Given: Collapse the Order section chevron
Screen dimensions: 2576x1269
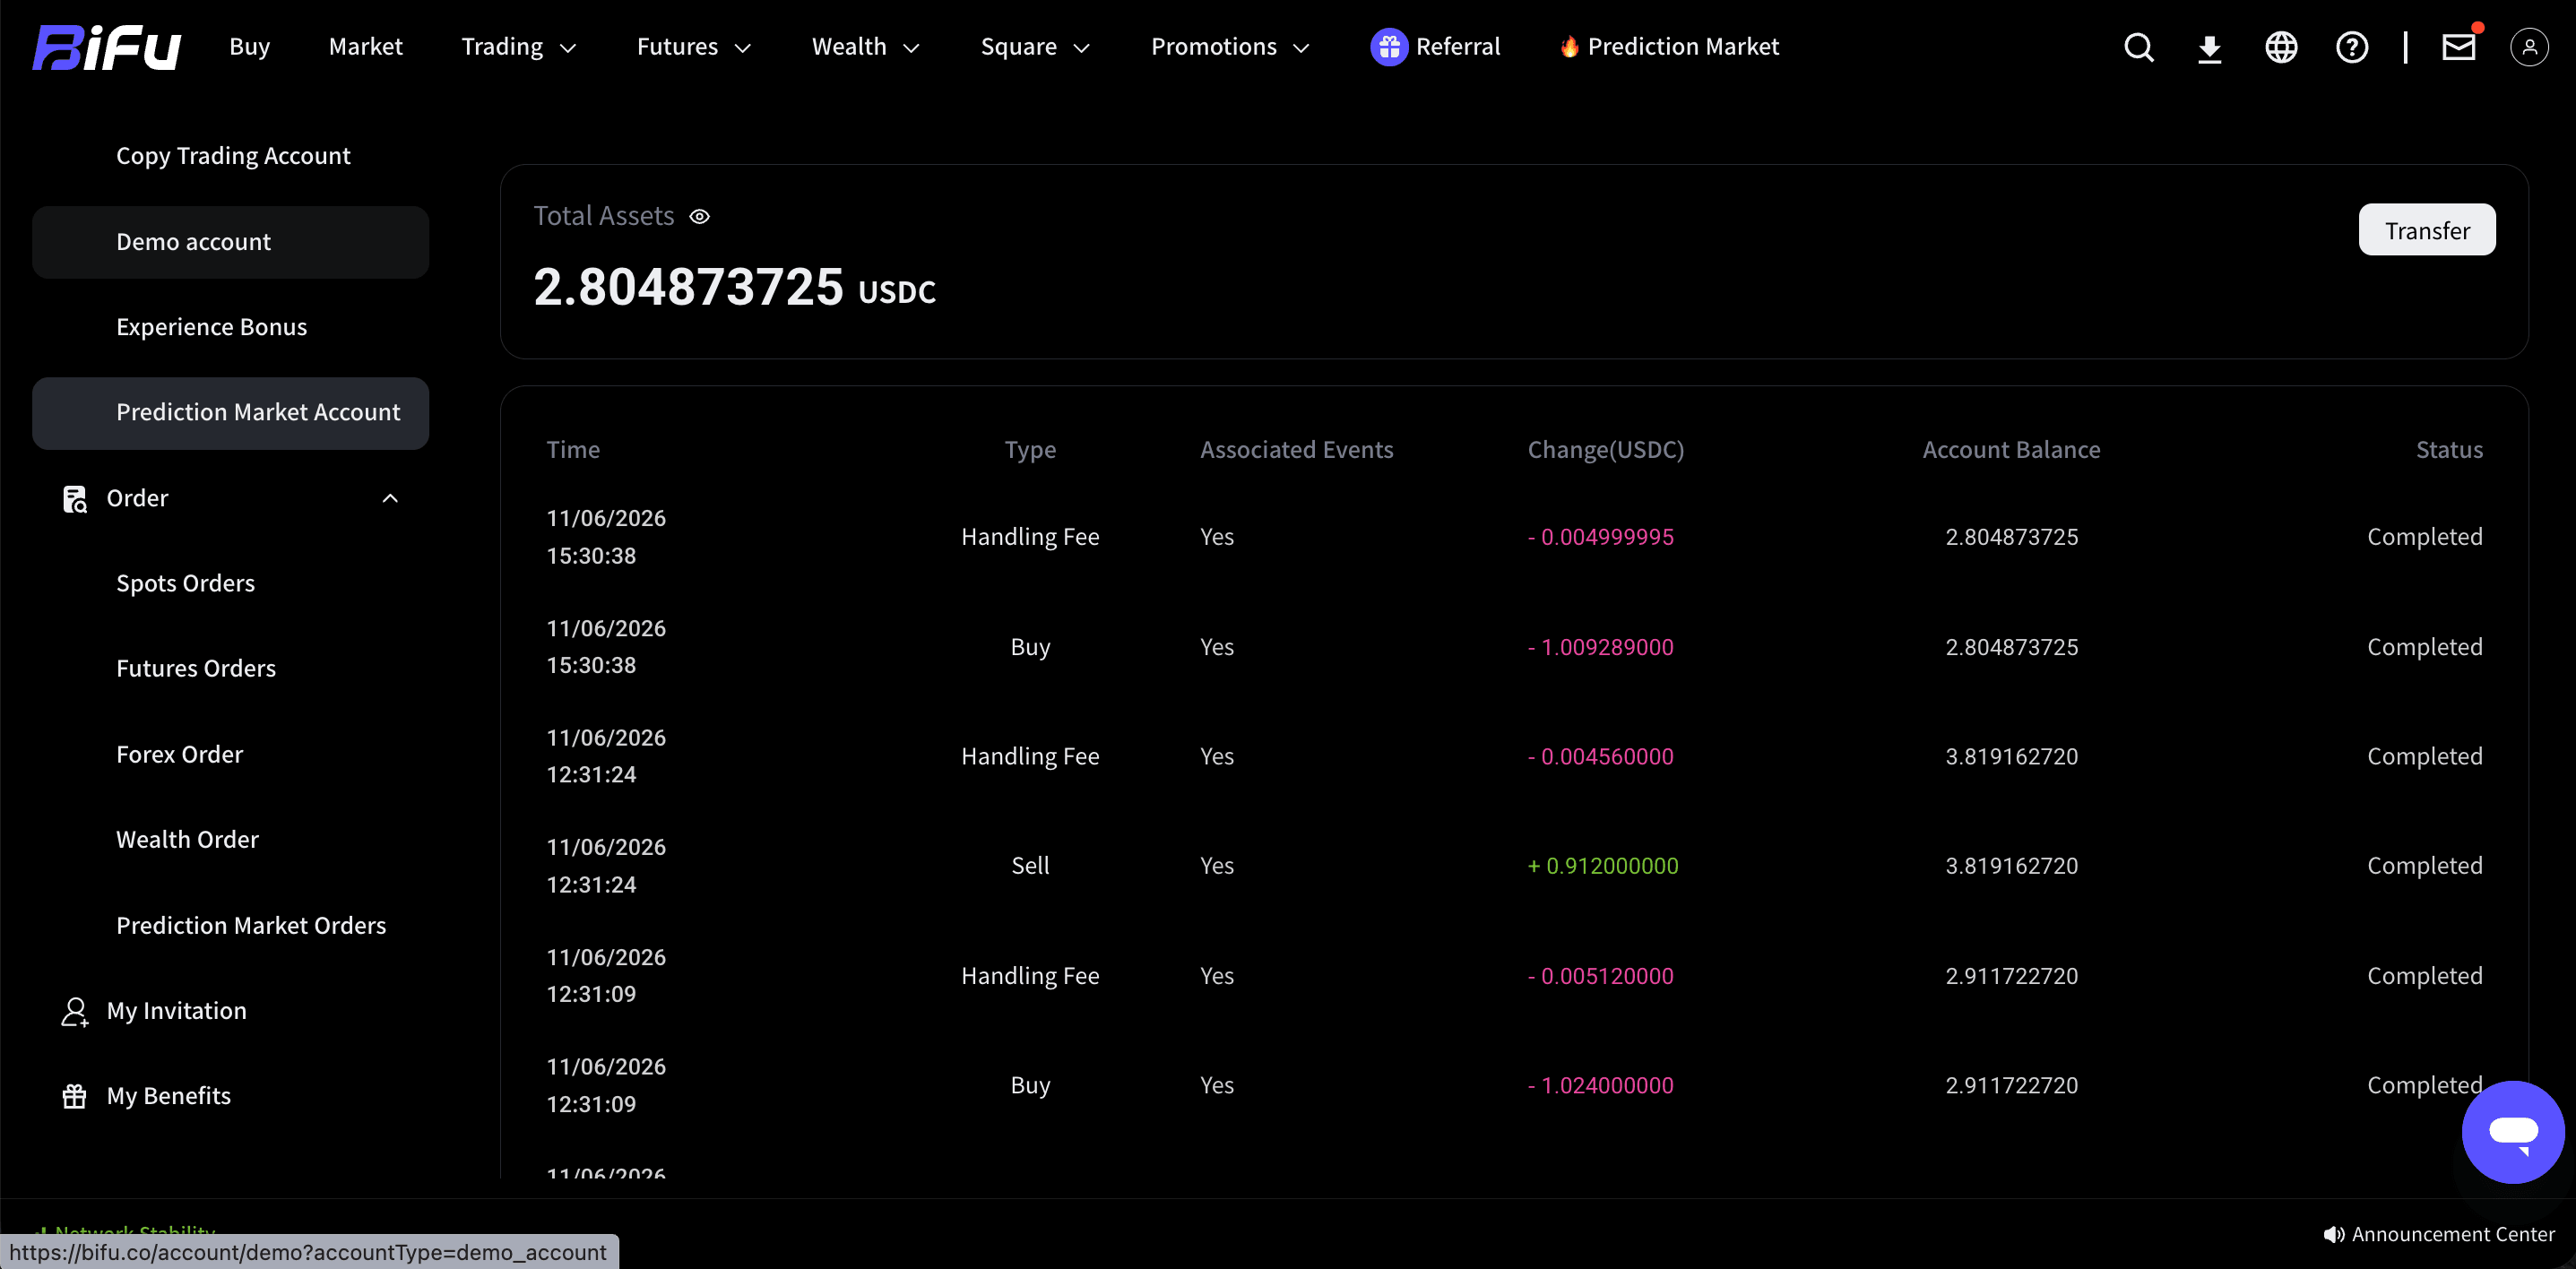Looking at the screenshot, I should (x=390, y=498).
